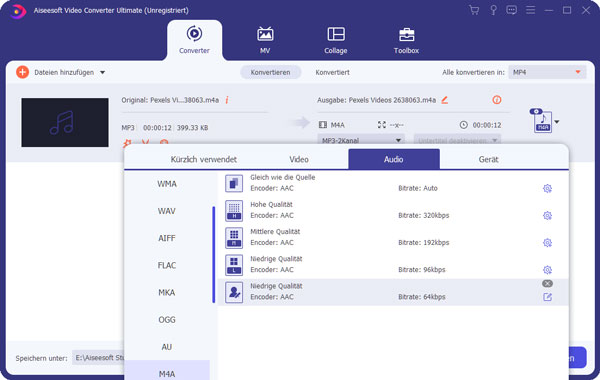
Task: Click the output duration clock icon
Action: coord(463,125)
